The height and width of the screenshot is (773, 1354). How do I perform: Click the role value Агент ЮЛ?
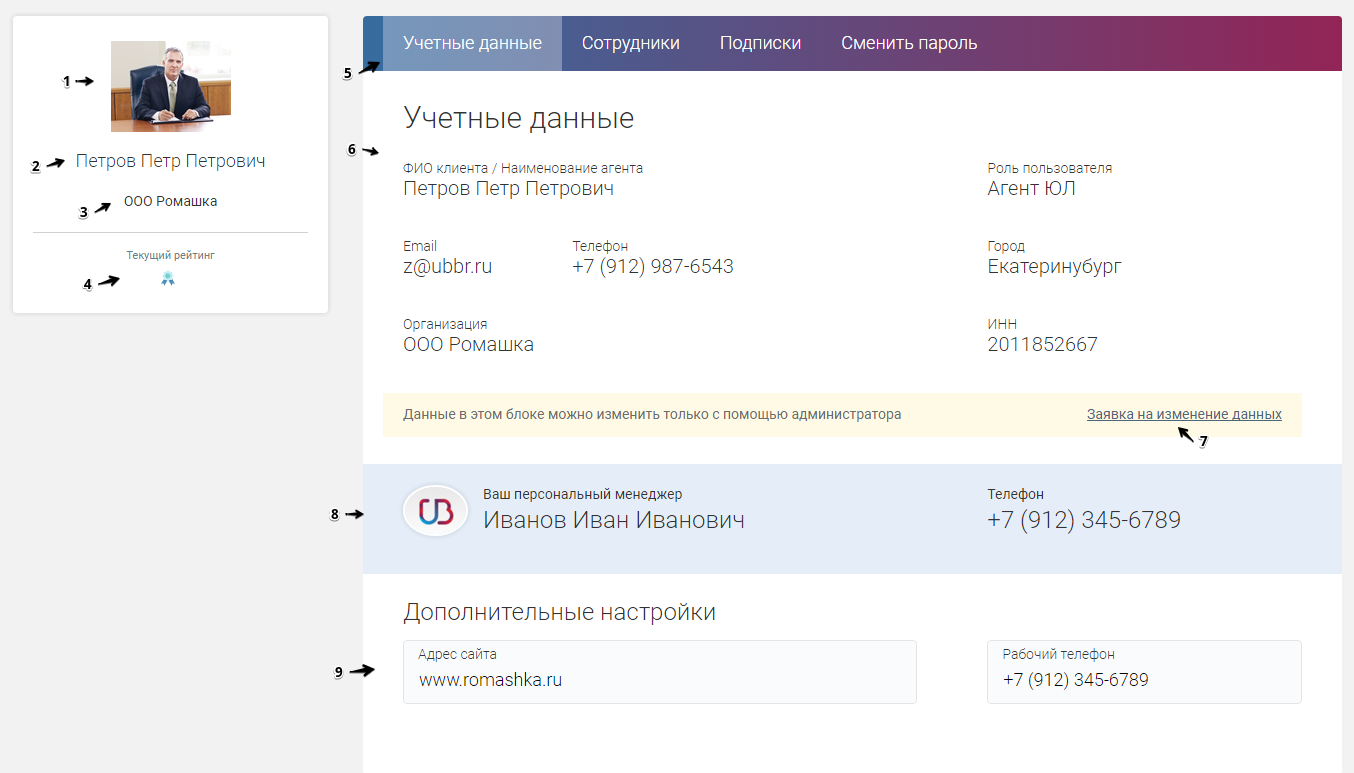(x=1031, y=188)
